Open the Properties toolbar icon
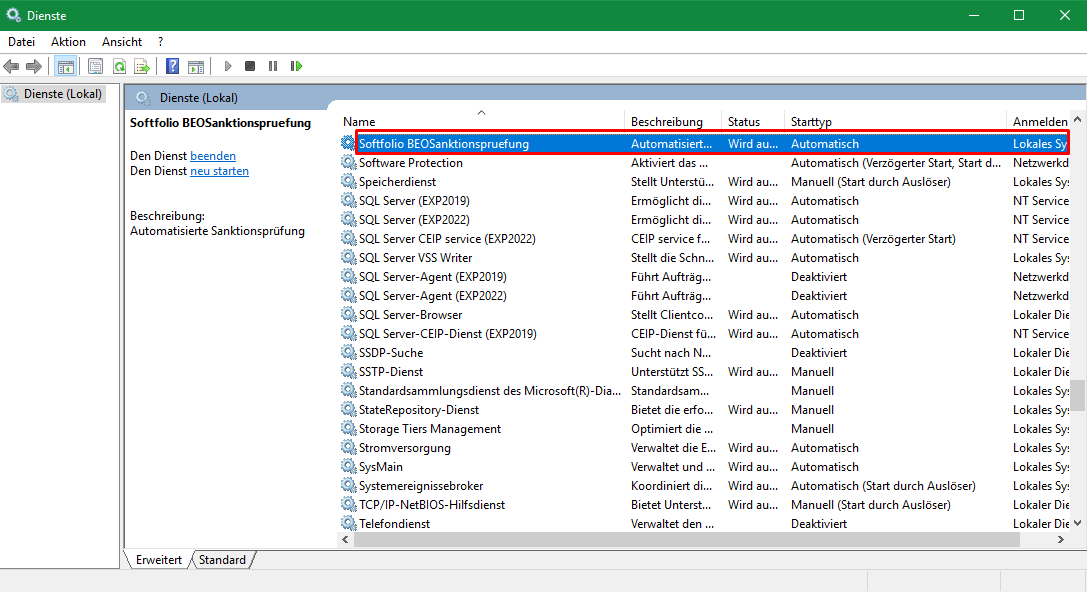The width and height of the screenshot is (1087, 592). [96, 66]
